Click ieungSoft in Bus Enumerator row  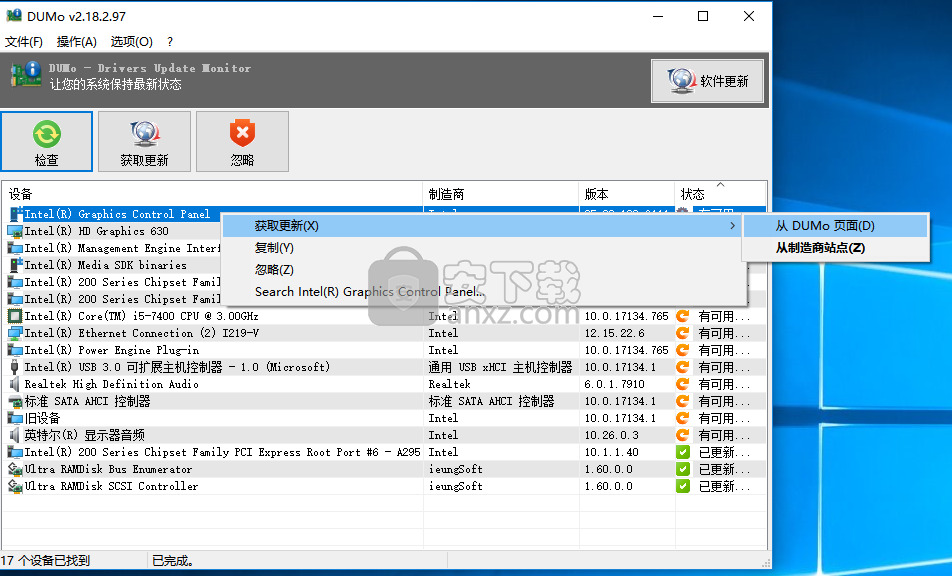[455, 469]
